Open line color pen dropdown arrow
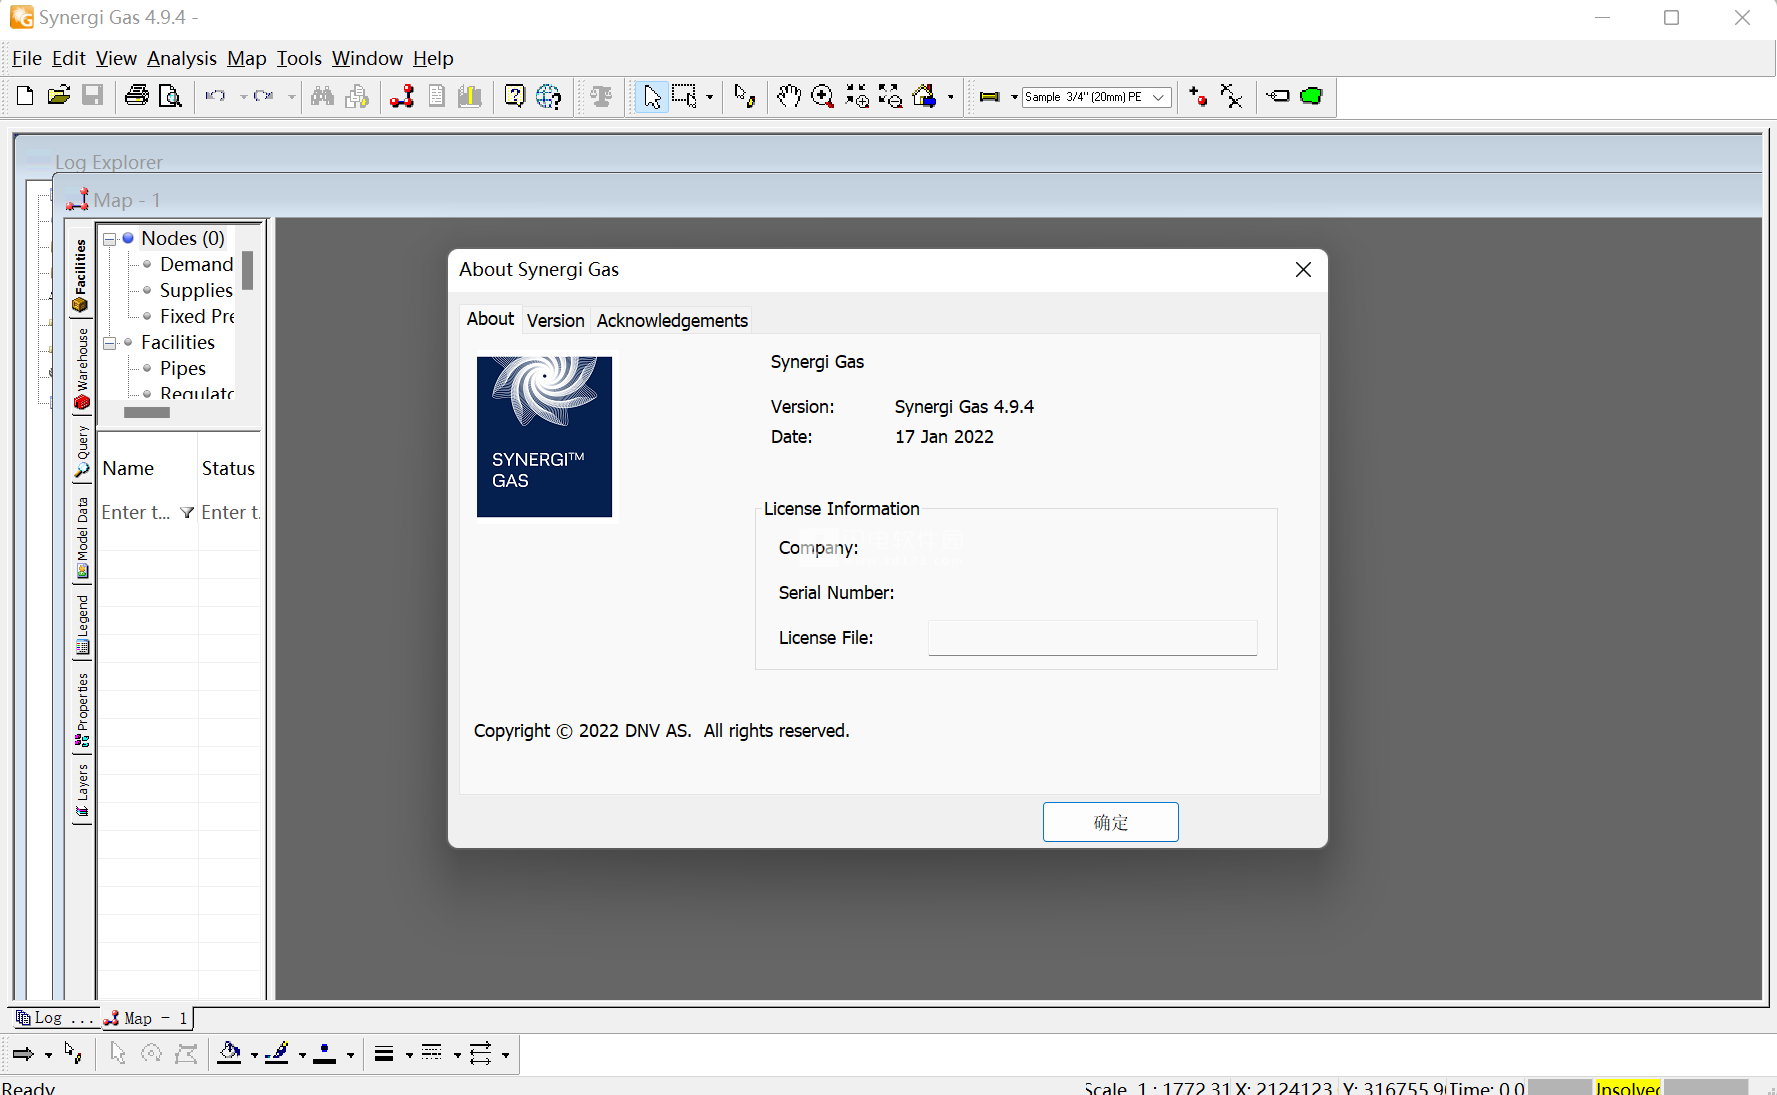The height and width of the screenshot is (1095, 1777). (x=302, y=1055)
